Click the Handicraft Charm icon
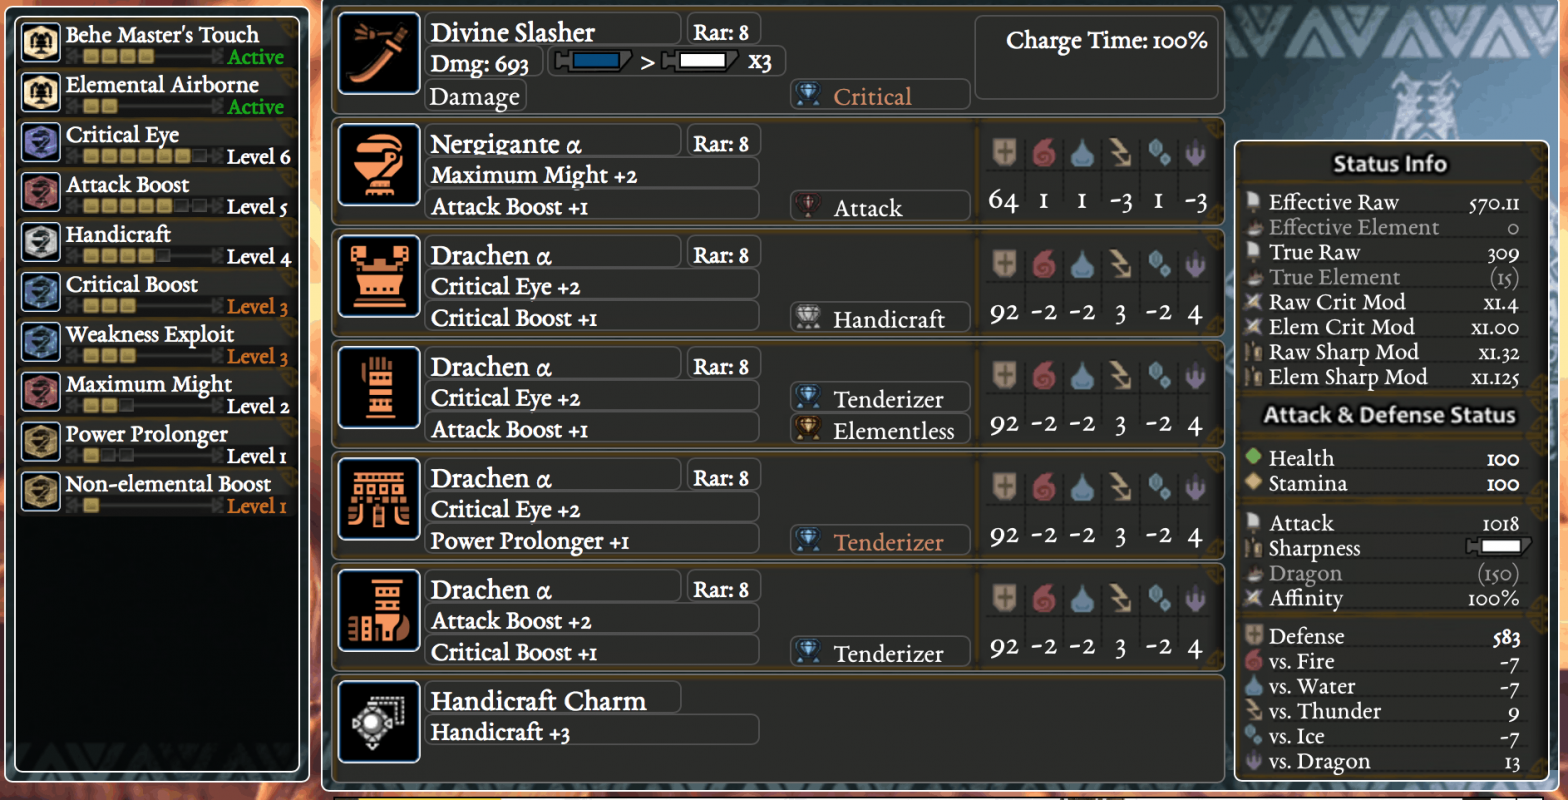This screenshot has height=800, width=1568. point(379,722)
